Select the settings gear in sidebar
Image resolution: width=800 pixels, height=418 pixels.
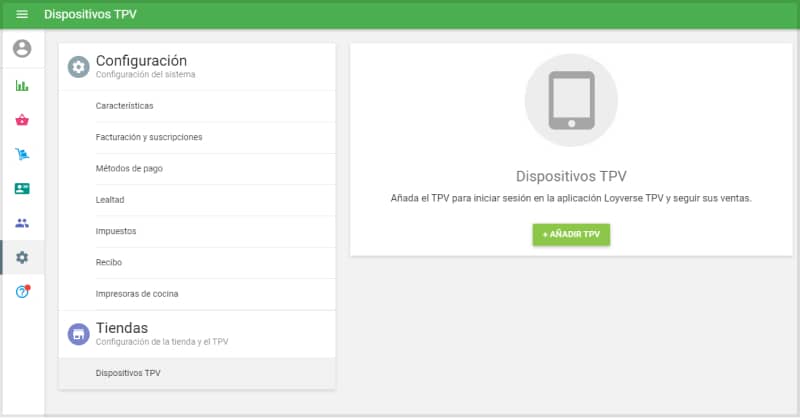(x=22, y=257)
